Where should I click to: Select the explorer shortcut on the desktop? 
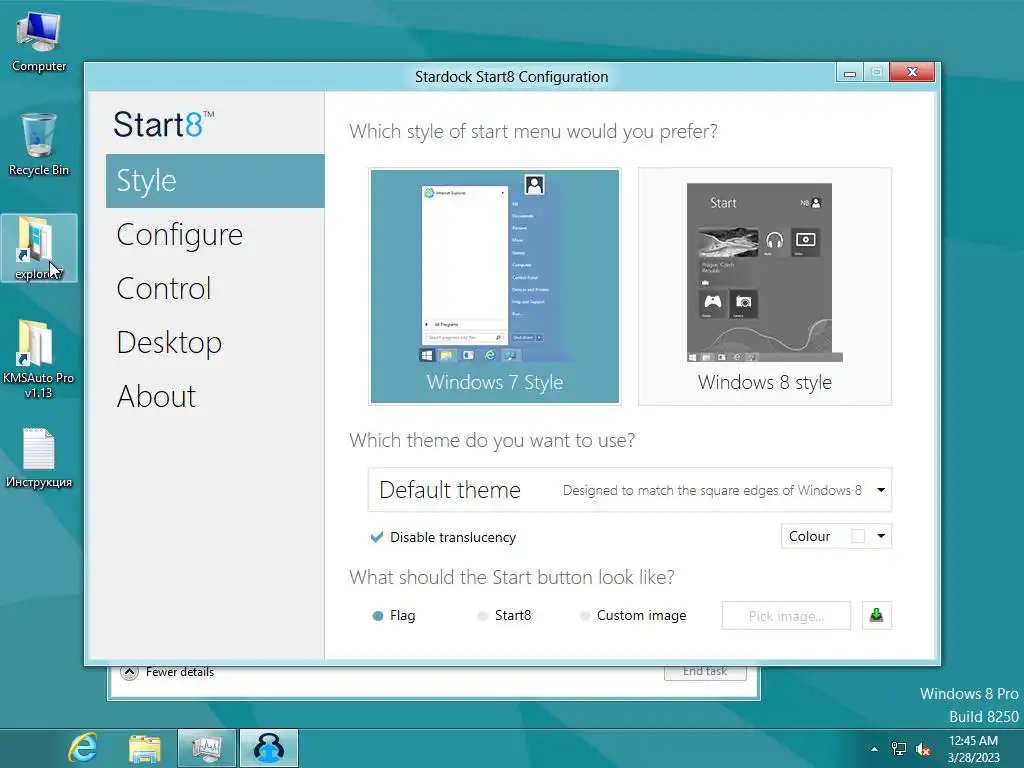coord(39,248)
